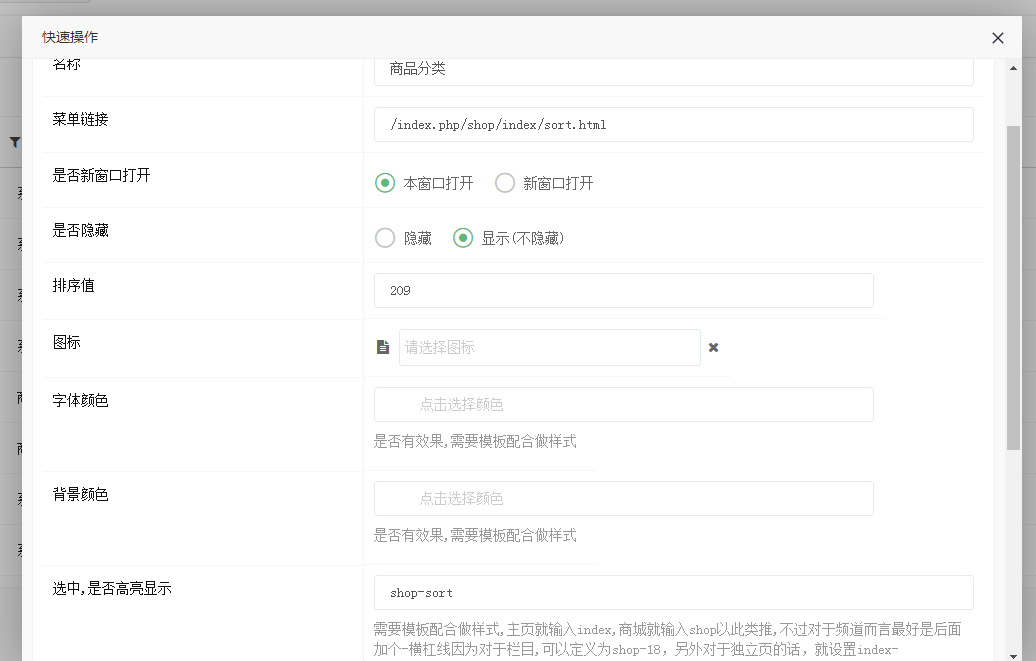1036x661 pixels.
Task: Close the 快速操作 dialog
Action: tap(997, 38)
